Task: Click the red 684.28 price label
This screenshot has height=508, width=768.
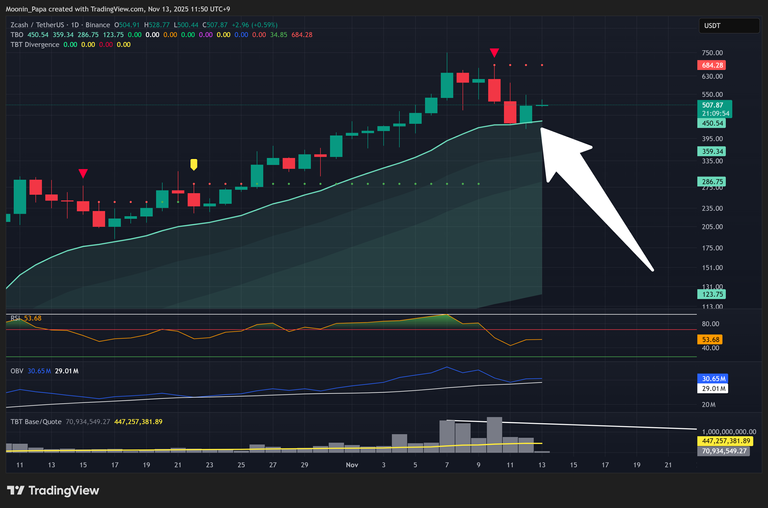Action: [x=712, y=65]
